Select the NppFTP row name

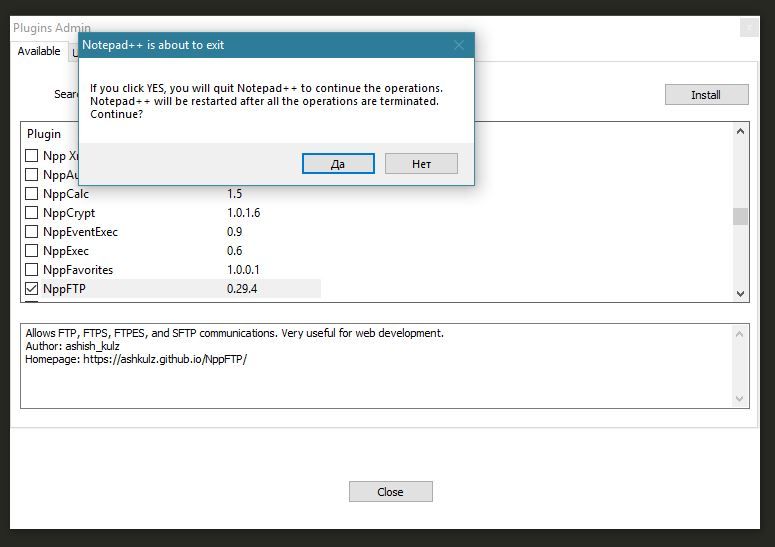[x=64, y=289]
